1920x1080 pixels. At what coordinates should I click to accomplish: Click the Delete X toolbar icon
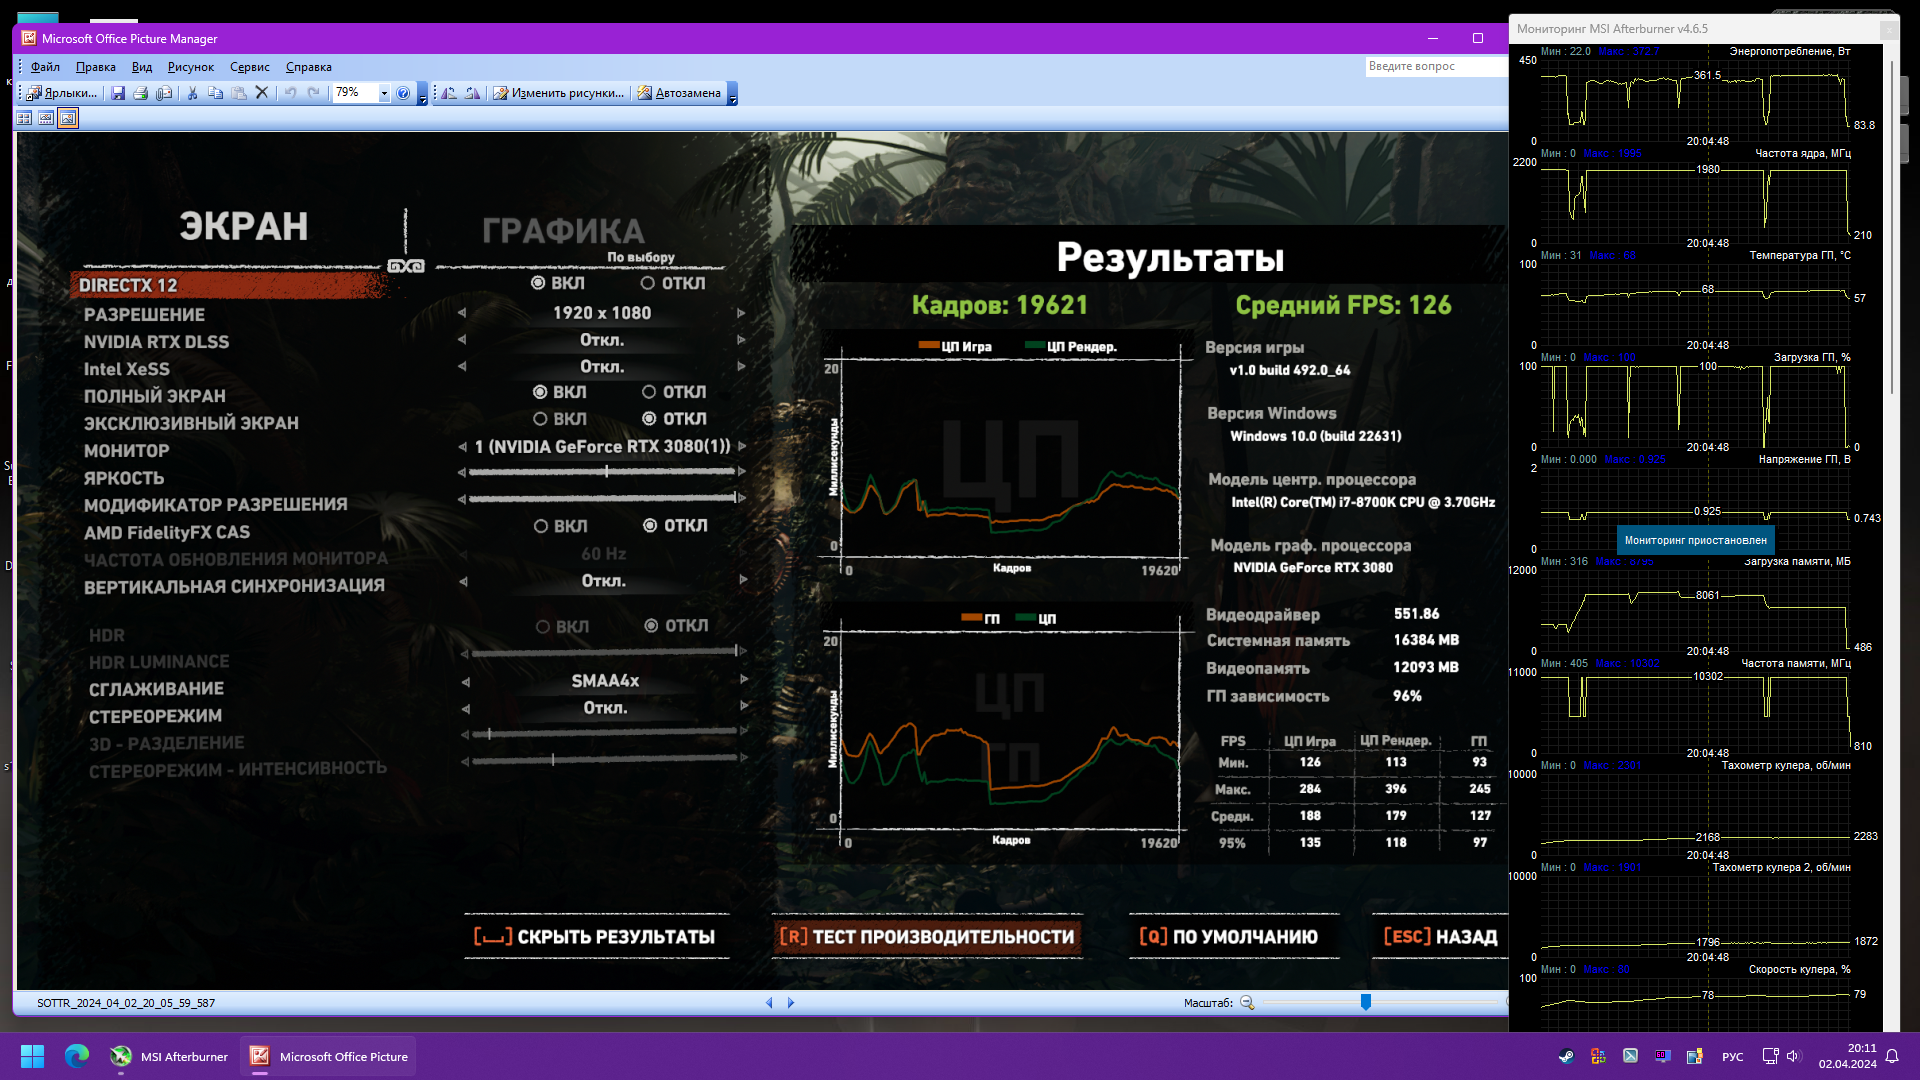tap(262, 93)
